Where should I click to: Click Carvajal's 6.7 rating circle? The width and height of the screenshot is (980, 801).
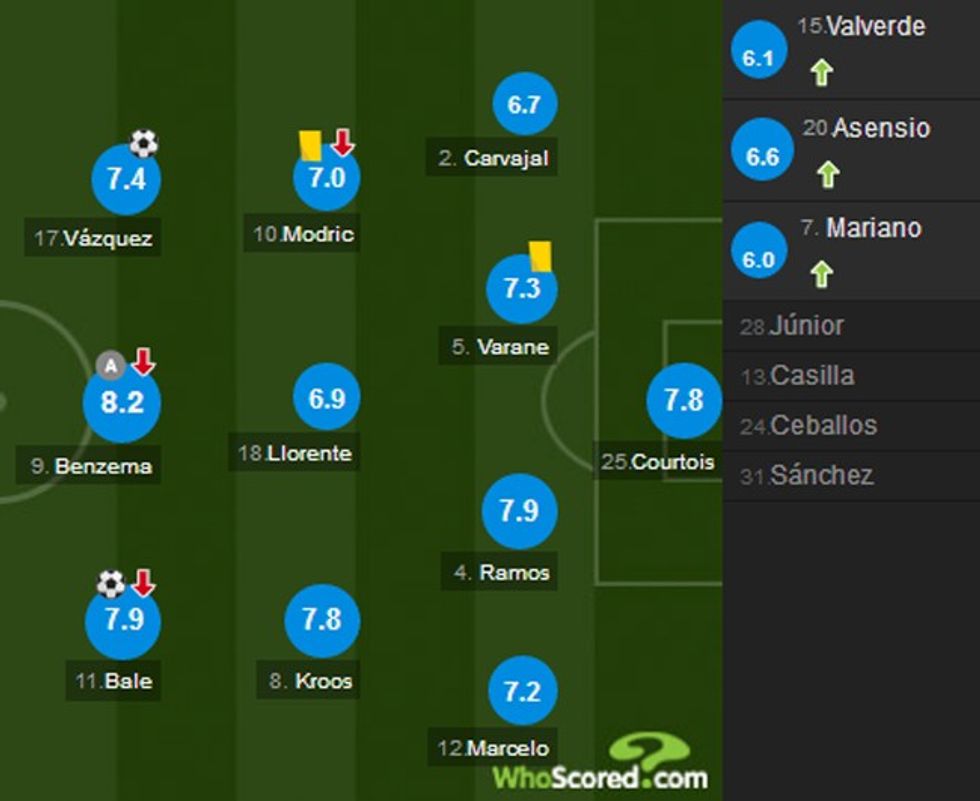pyautogui.click(x=524, y=104)
